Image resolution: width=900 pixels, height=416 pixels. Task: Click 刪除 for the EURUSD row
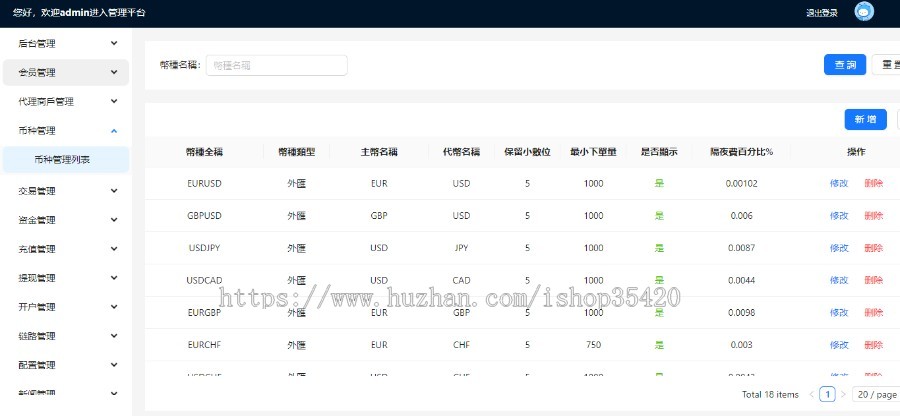874,184
